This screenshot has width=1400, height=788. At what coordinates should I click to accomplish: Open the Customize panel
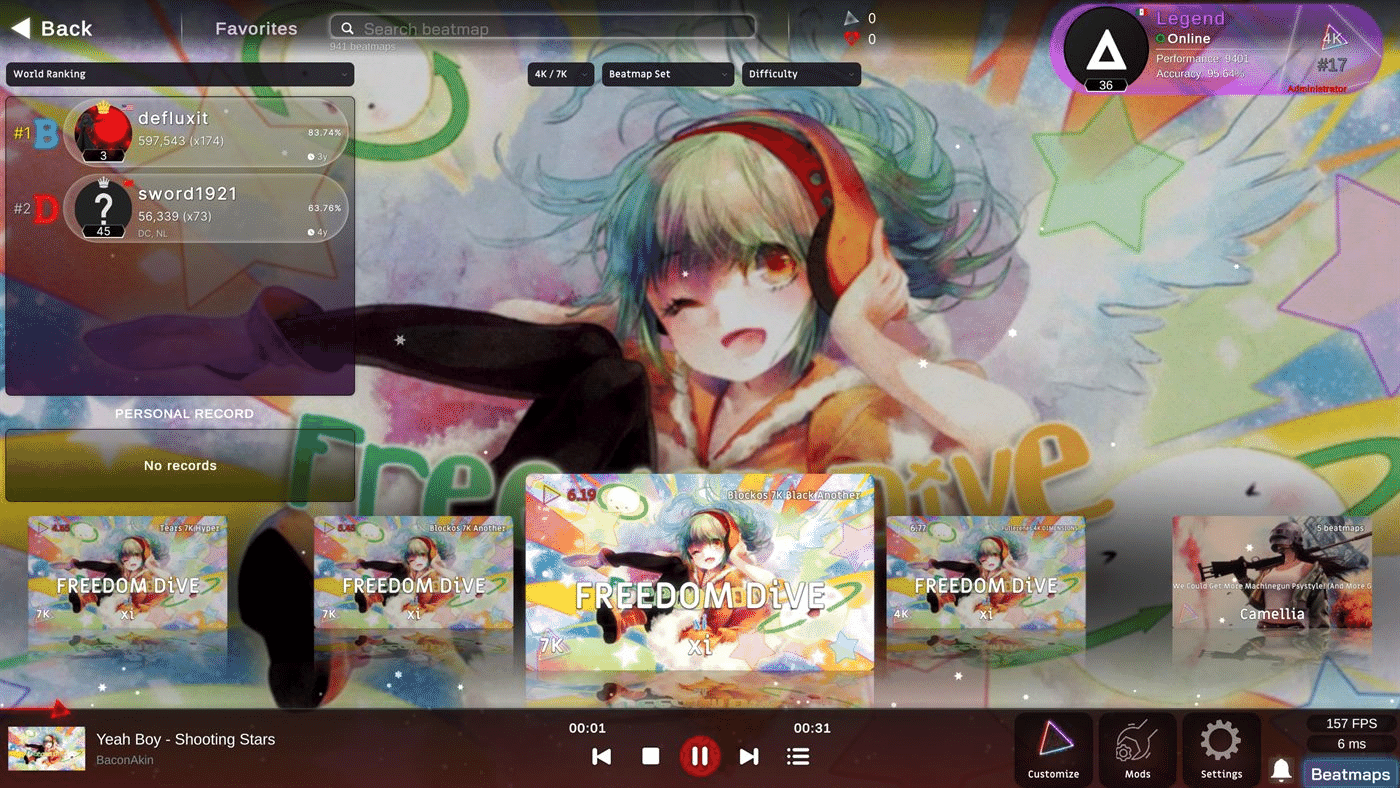click(1054, 749)
